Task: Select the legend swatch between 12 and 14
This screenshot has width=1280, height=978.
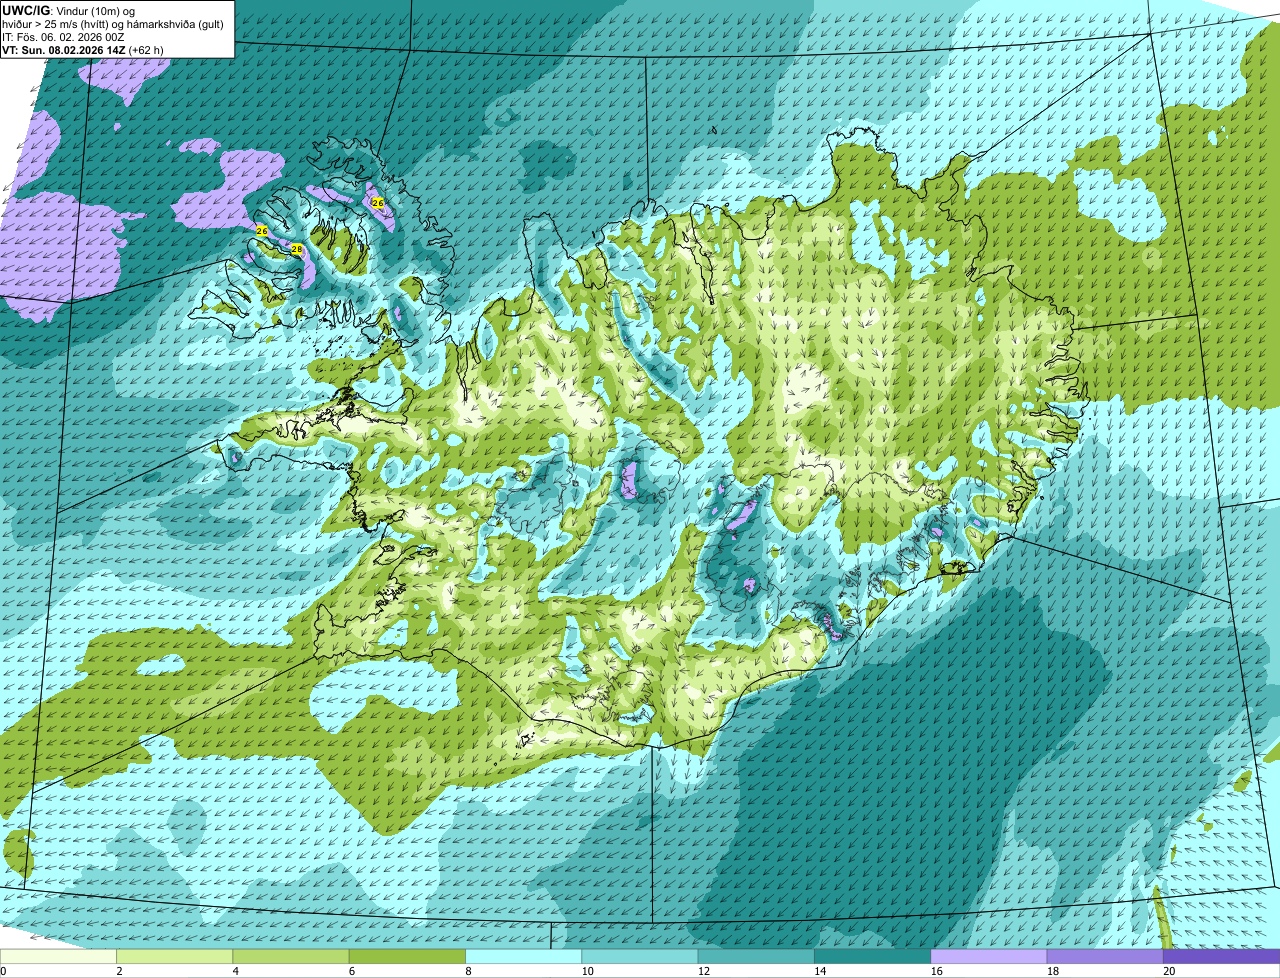Action: [x=756, y=957]
